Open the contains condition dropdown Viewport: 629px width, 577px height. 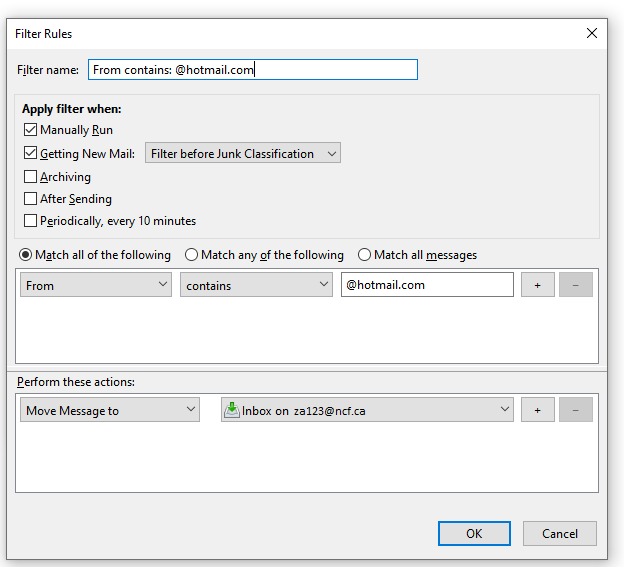[x=256, y=285]
